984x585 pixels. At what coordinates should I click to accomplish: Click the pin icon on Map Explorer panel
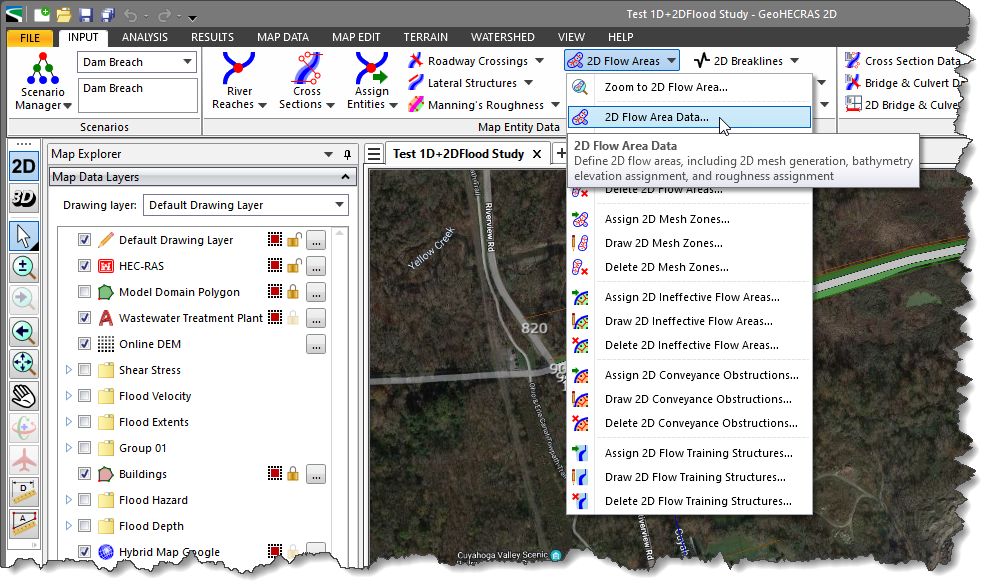point(347,156)
